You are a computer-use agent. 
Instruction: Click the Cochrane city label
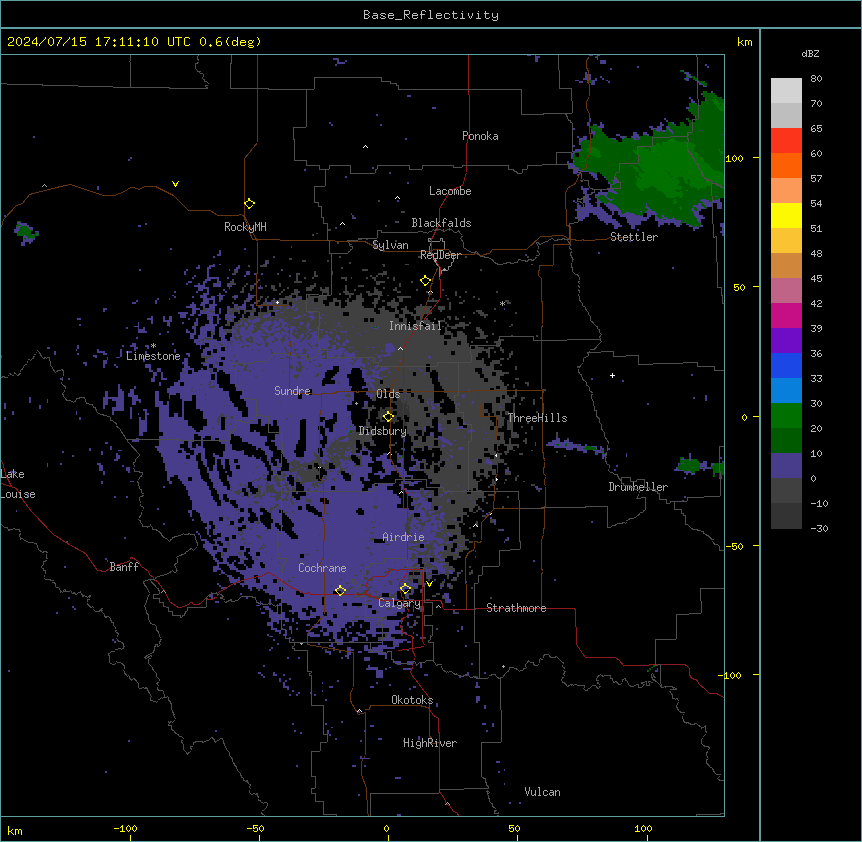tap(322, 568)
